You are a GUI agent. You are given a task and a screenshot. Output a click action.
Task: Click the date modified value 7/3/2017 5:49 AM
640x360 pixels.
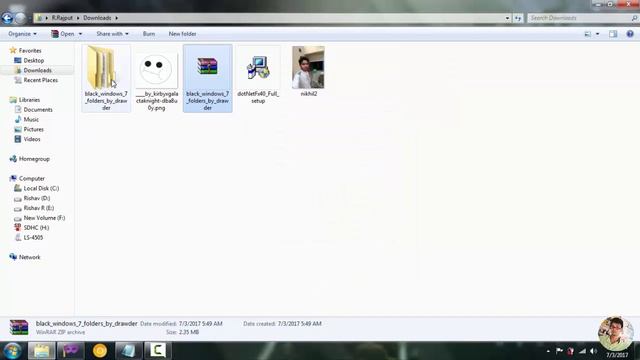click(x=200, y=324)
